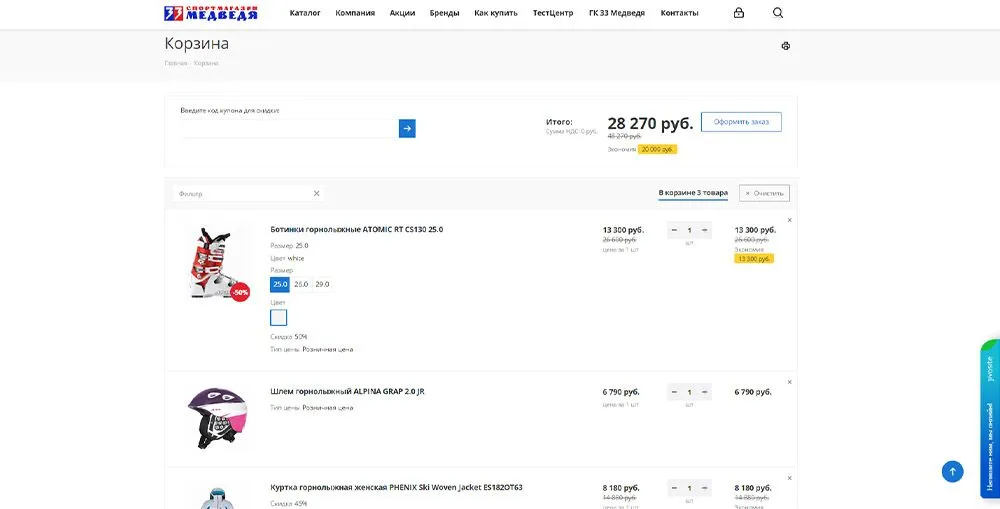Click the Оформить заказ button

(741, 122)
